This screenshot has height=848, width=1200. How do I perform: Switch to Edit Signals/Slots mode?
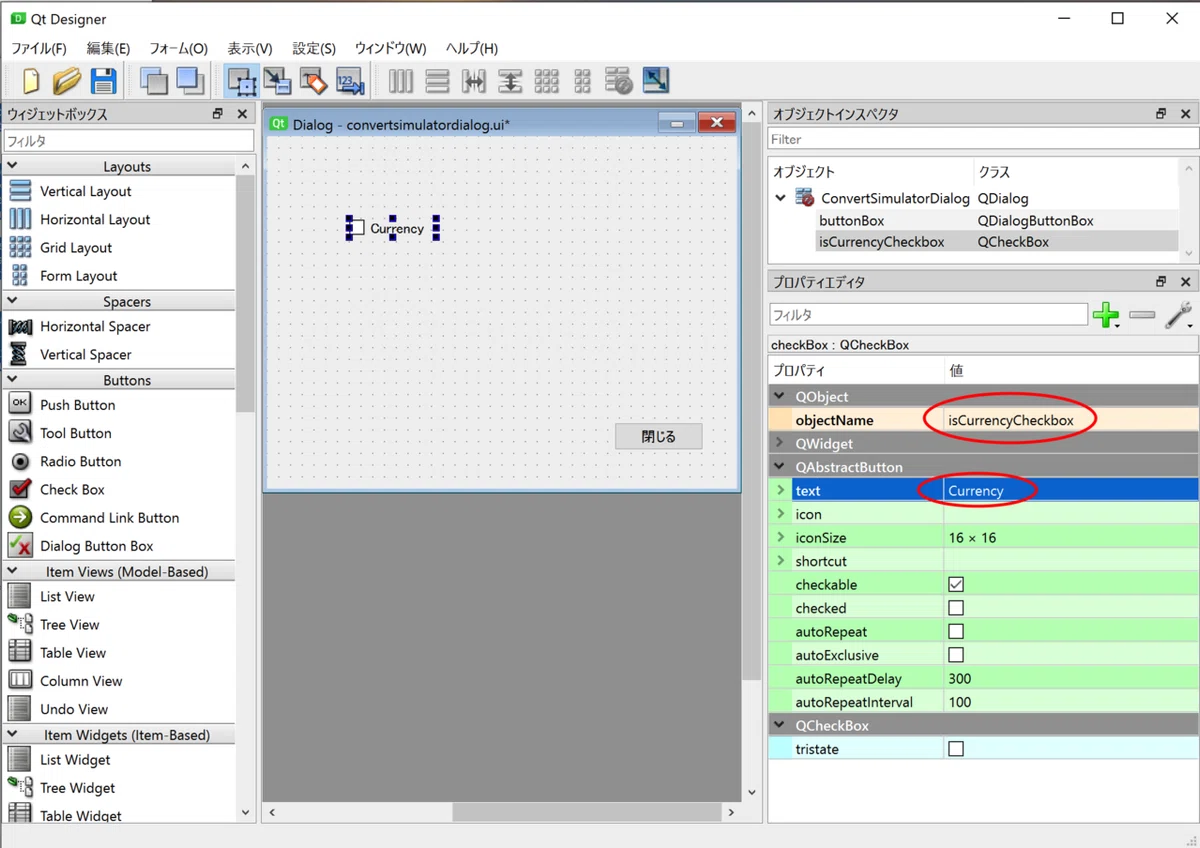[277, 81]
